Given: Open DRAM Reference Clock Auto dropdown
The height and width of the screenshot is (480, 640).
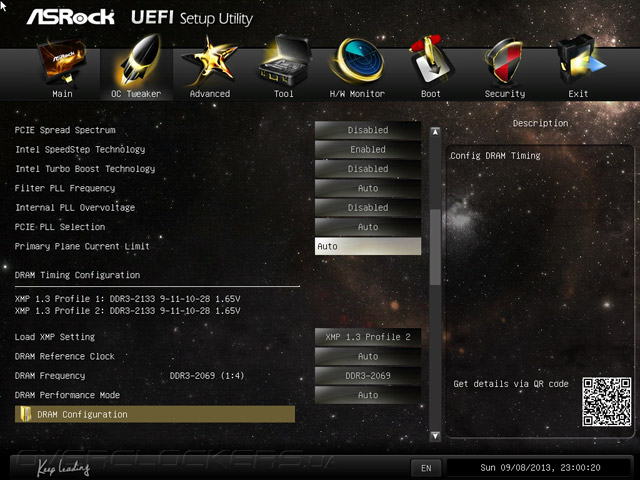Looking at the screenshot, I should click(368, 356).
